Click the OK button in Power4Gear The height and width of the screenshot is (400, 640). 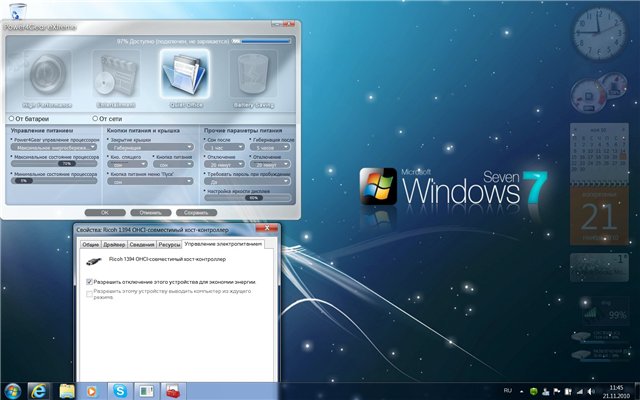coord(105,213)
